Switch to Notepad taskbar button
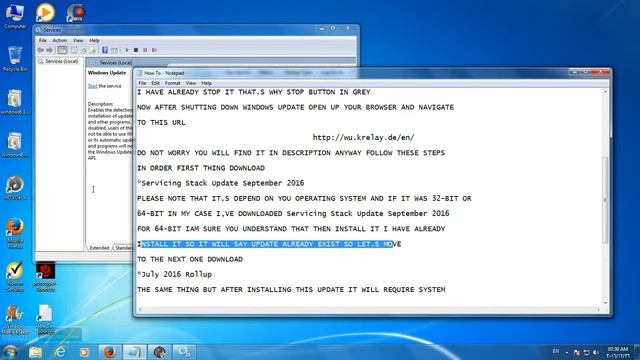 point(134,352)
